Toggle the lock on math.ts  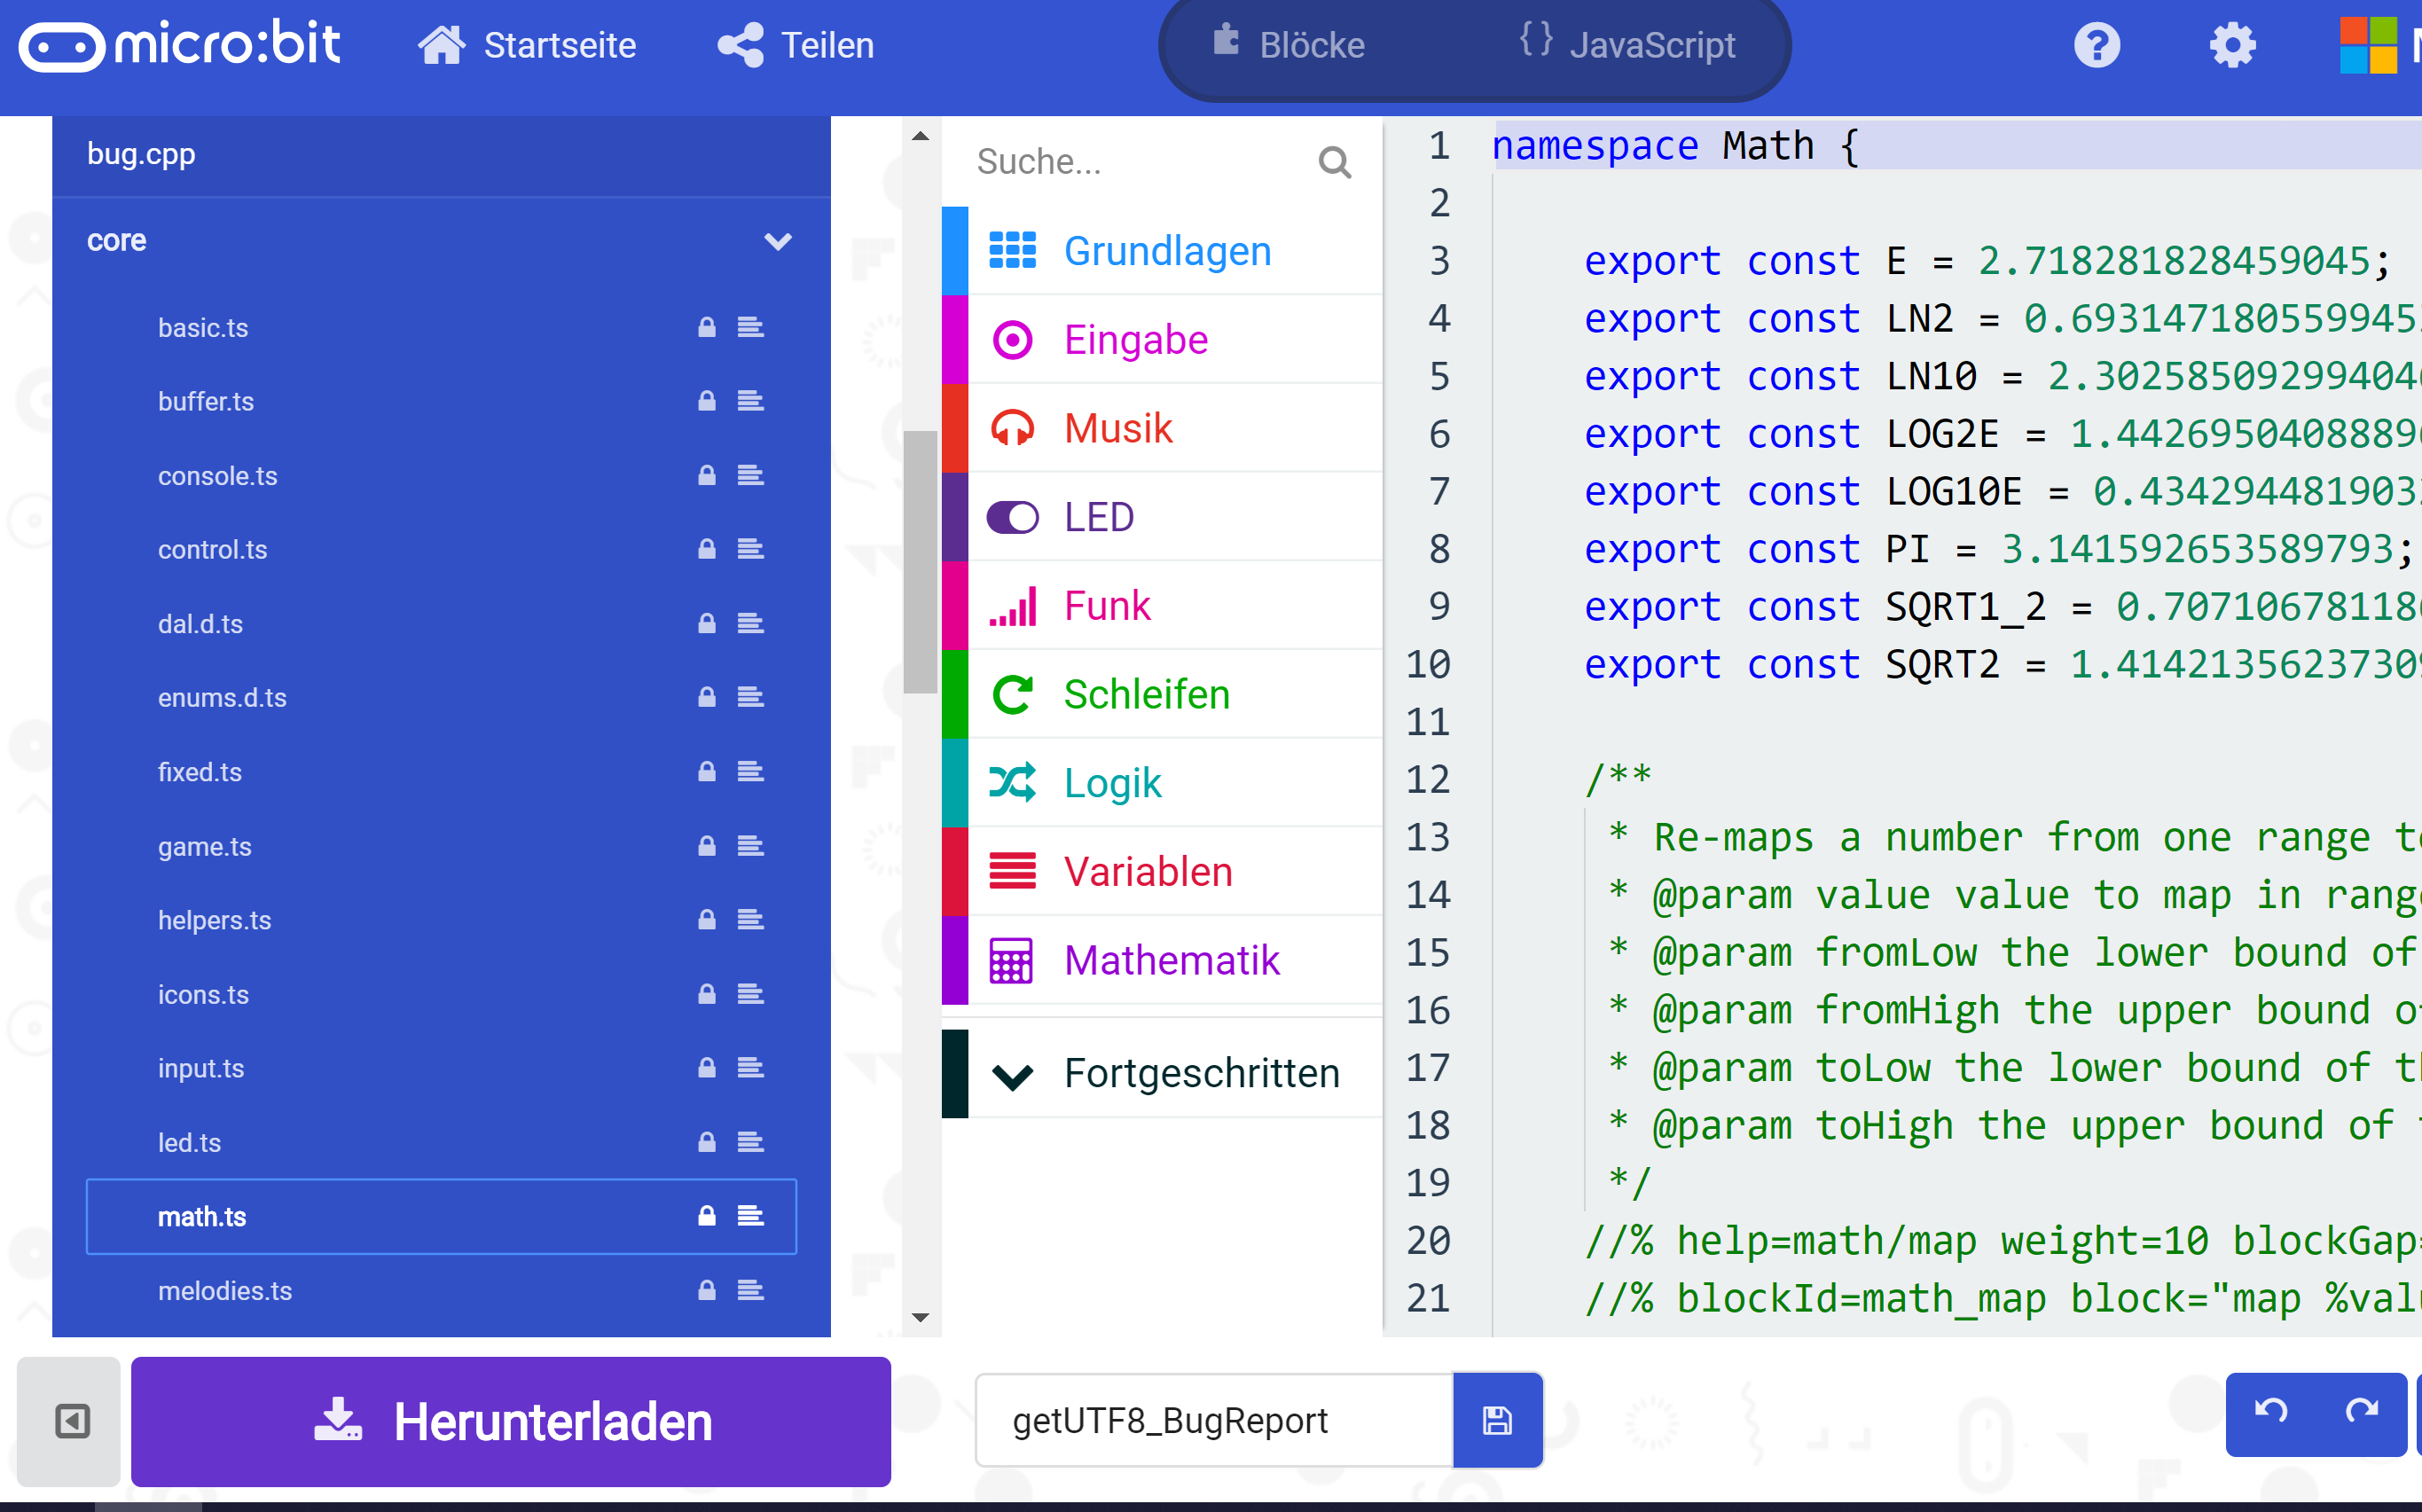pos(706,1216)
